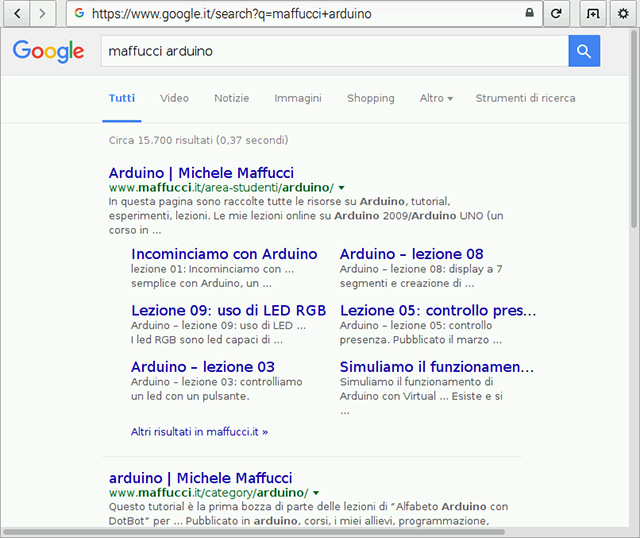Screen dimensions: 640x538
Task: Click the browser forward arrow button
Action: 43,14
